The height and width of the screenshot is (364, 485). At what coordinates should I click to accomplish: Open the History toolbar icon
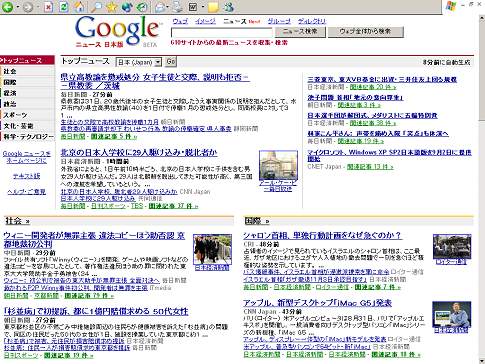pos(142,7)
